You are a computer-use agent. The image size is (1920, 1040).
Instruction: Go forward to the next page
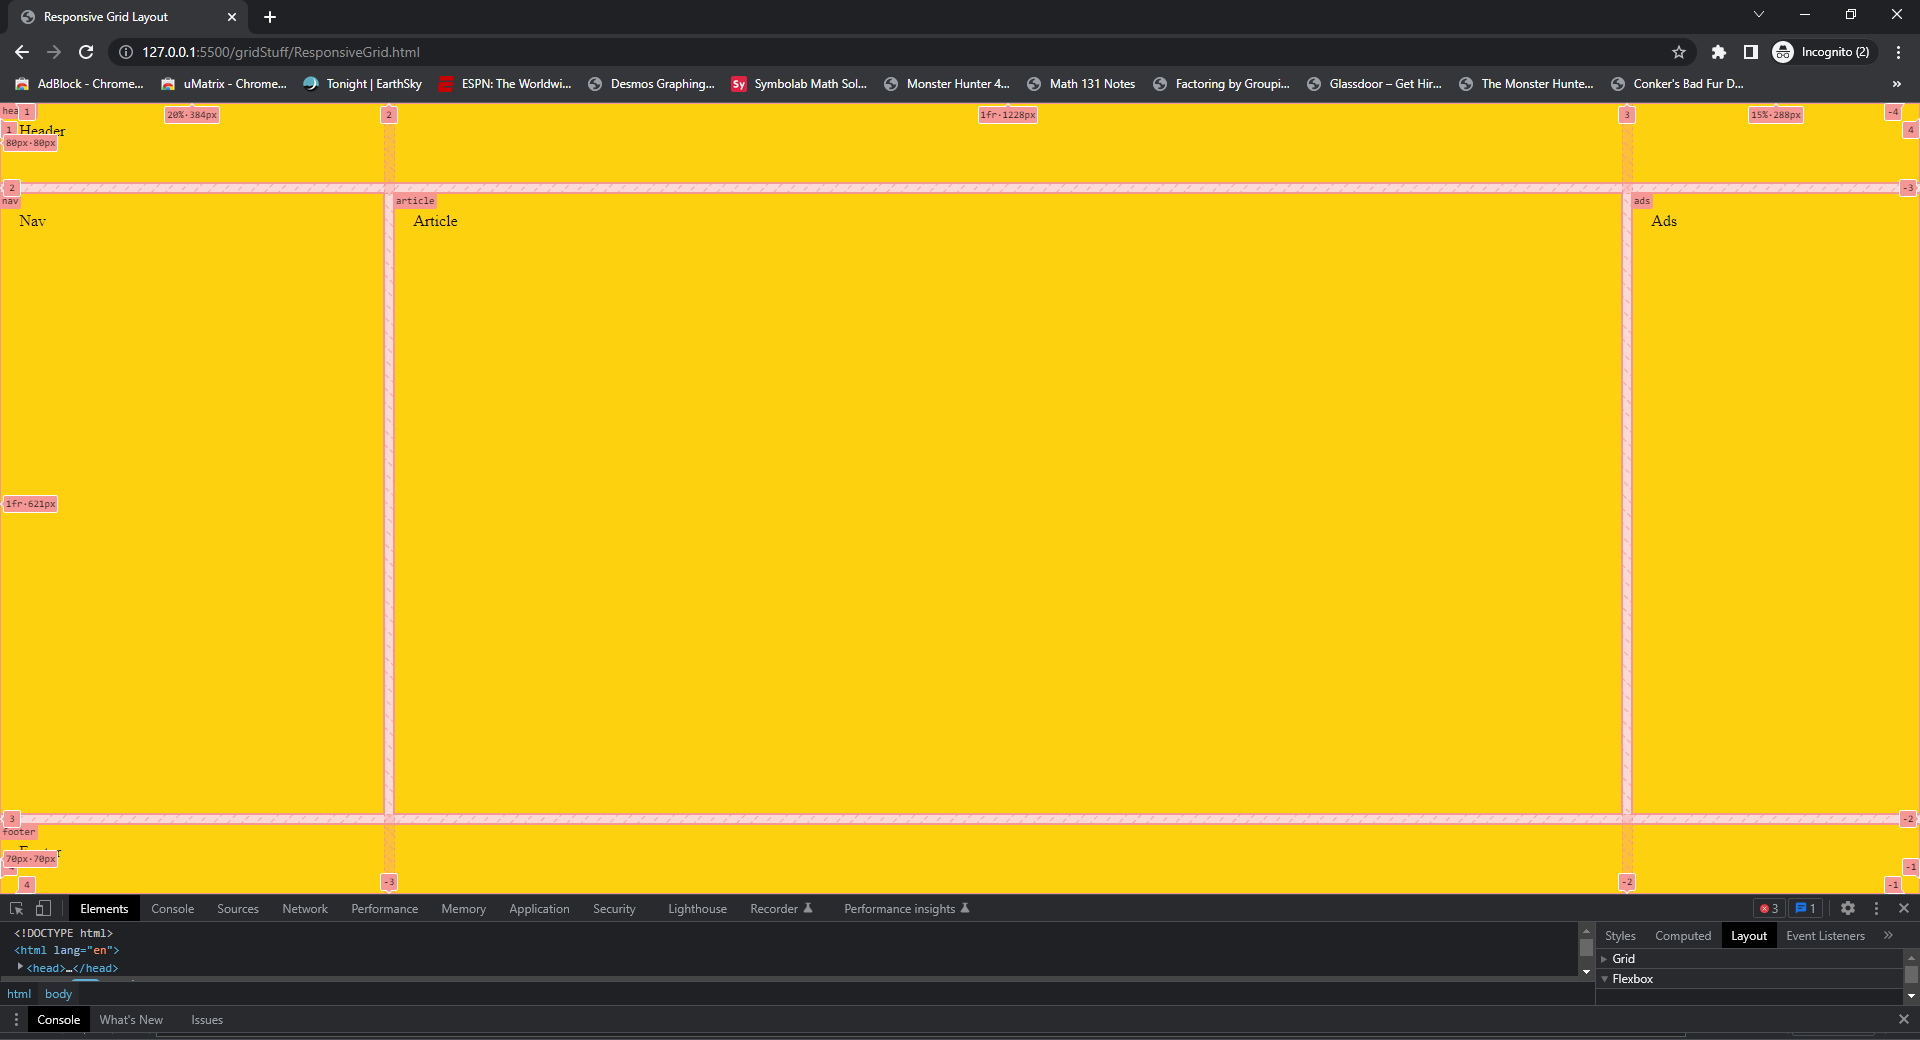(54, 52)
